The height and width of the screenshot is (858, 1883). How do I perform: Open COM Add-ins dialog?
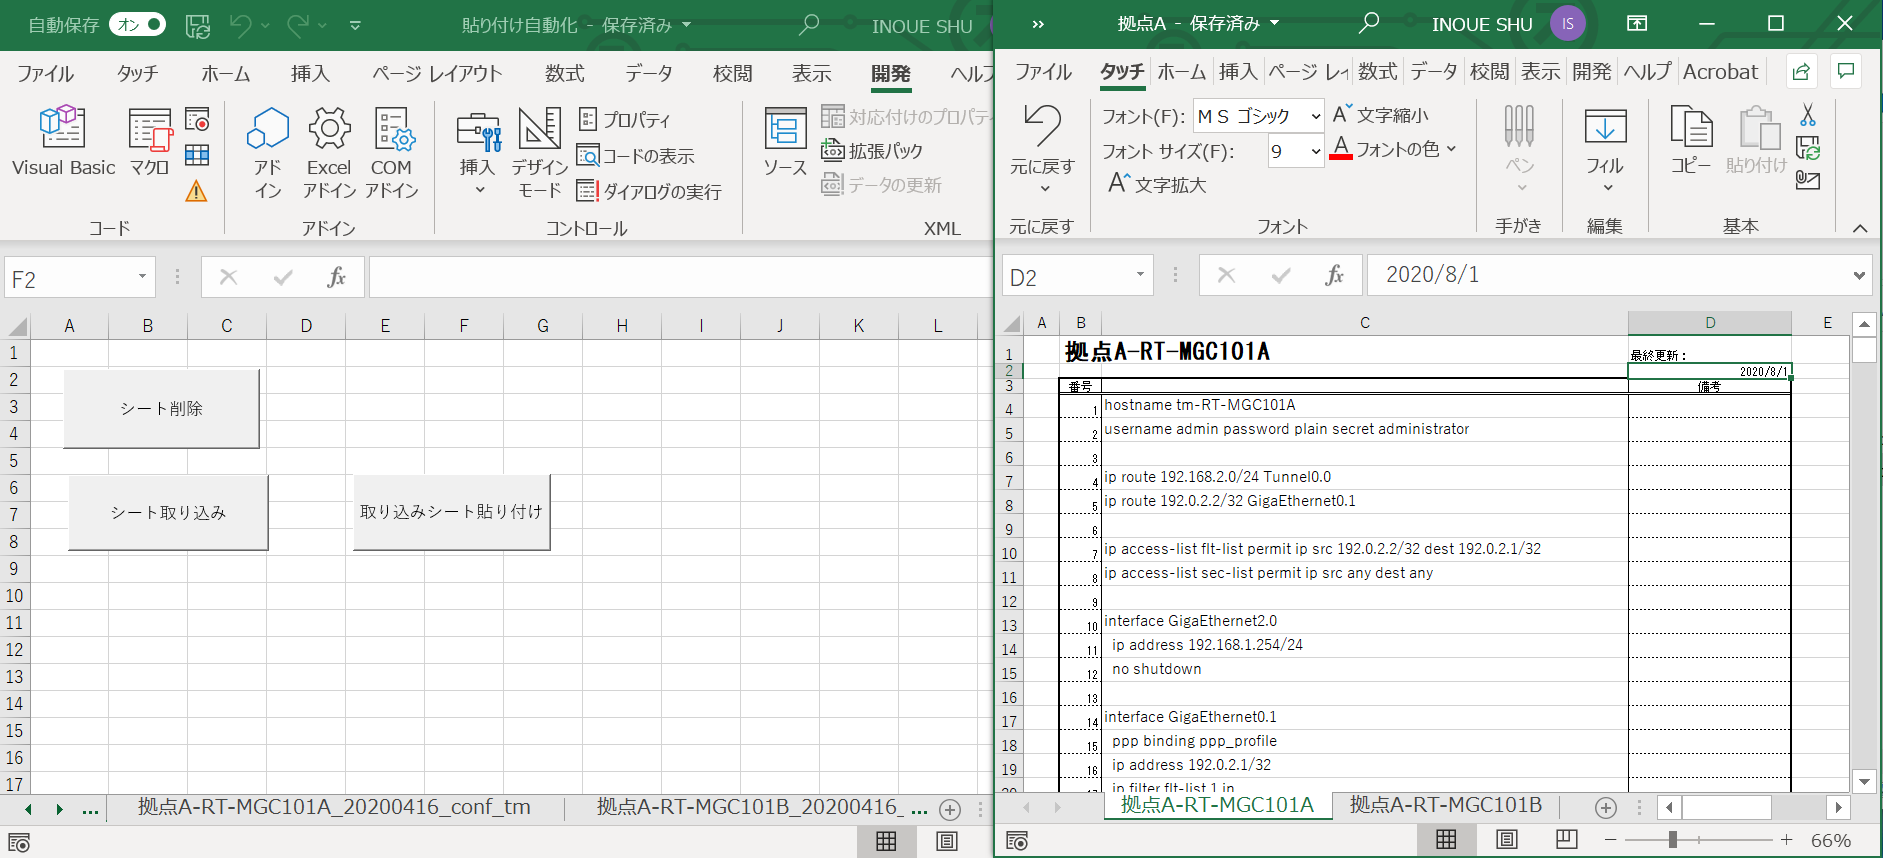(391, 152)
